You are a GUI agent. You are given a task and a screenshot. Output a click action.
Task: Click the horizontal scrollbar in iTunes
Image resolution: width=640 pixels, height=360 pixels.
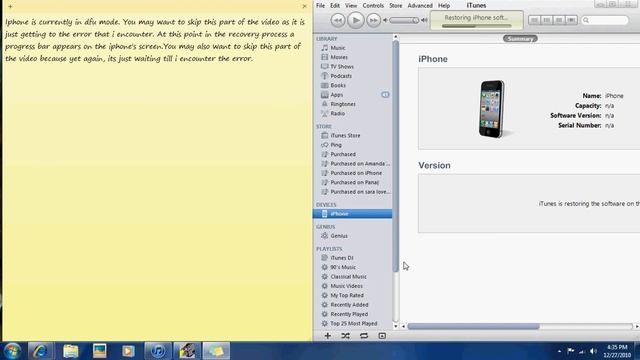pyautogui.click(x=473, y=327)
